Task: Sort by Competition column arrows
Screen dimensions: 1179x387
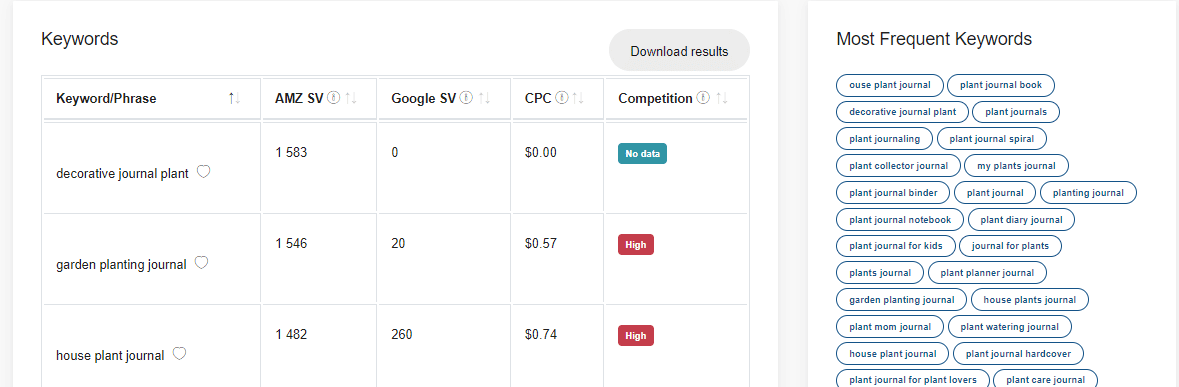Action: (722, 98)
